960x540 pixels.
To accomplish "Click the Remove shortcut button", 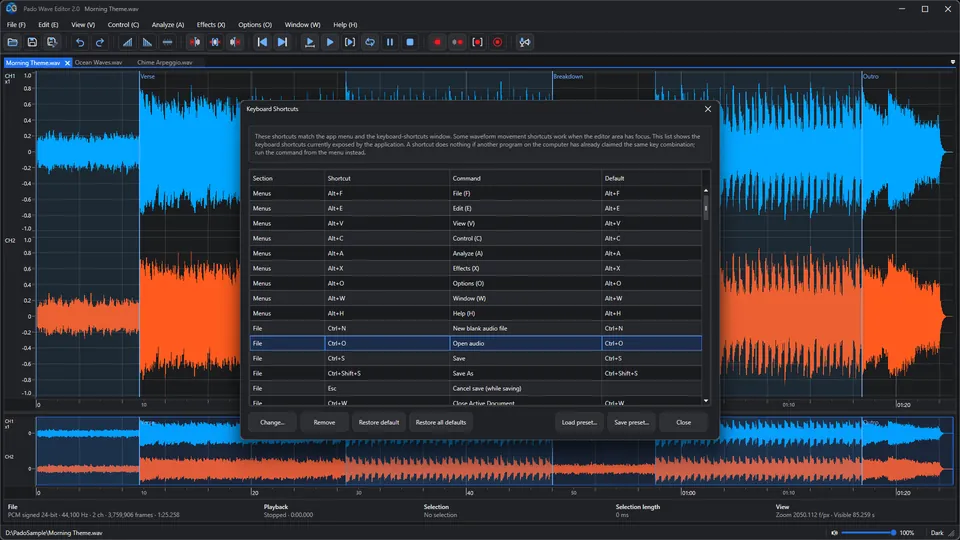I will click(324, 422).
